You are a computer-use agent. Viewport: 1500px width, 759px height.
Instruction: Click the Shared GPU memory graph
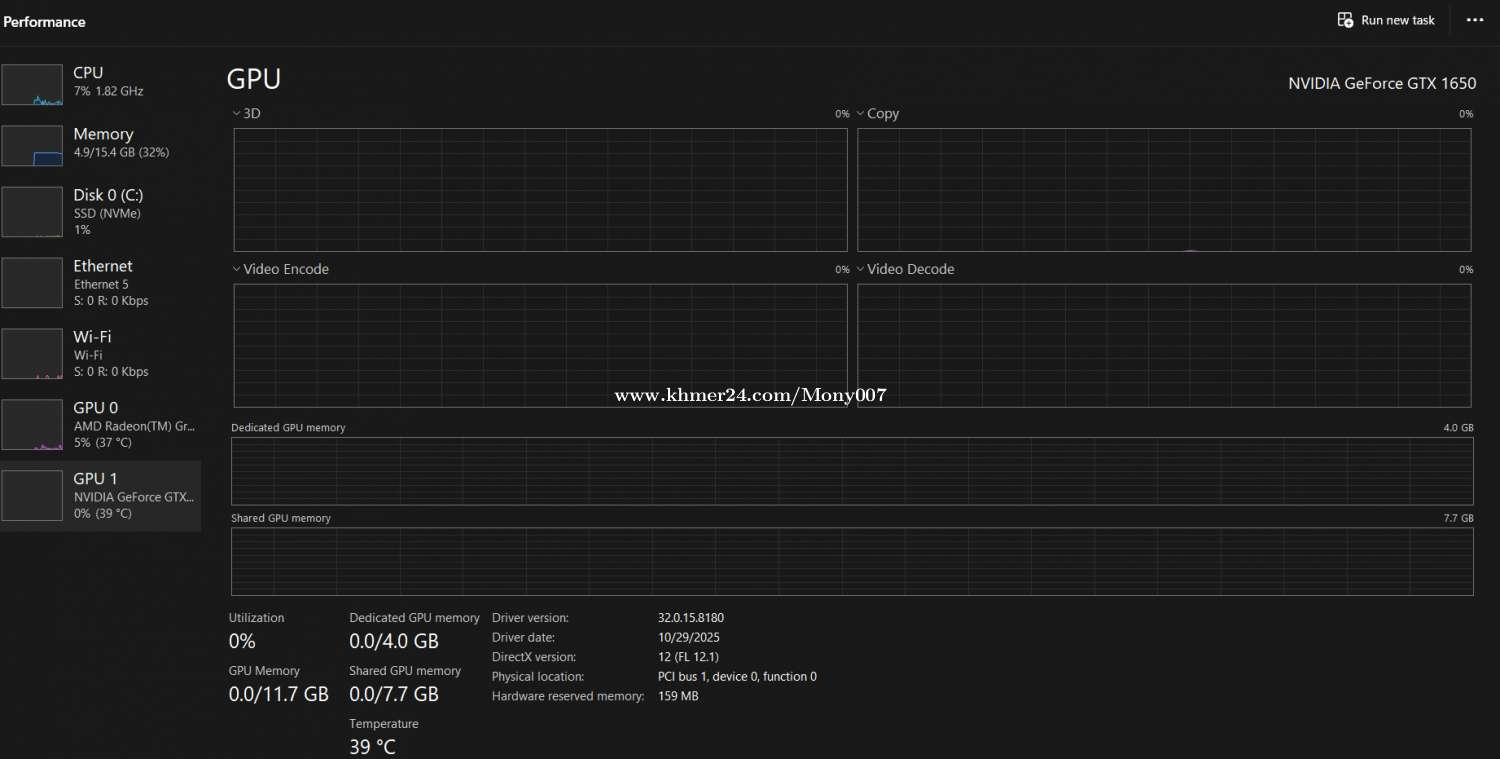click(x=852, y=561)
